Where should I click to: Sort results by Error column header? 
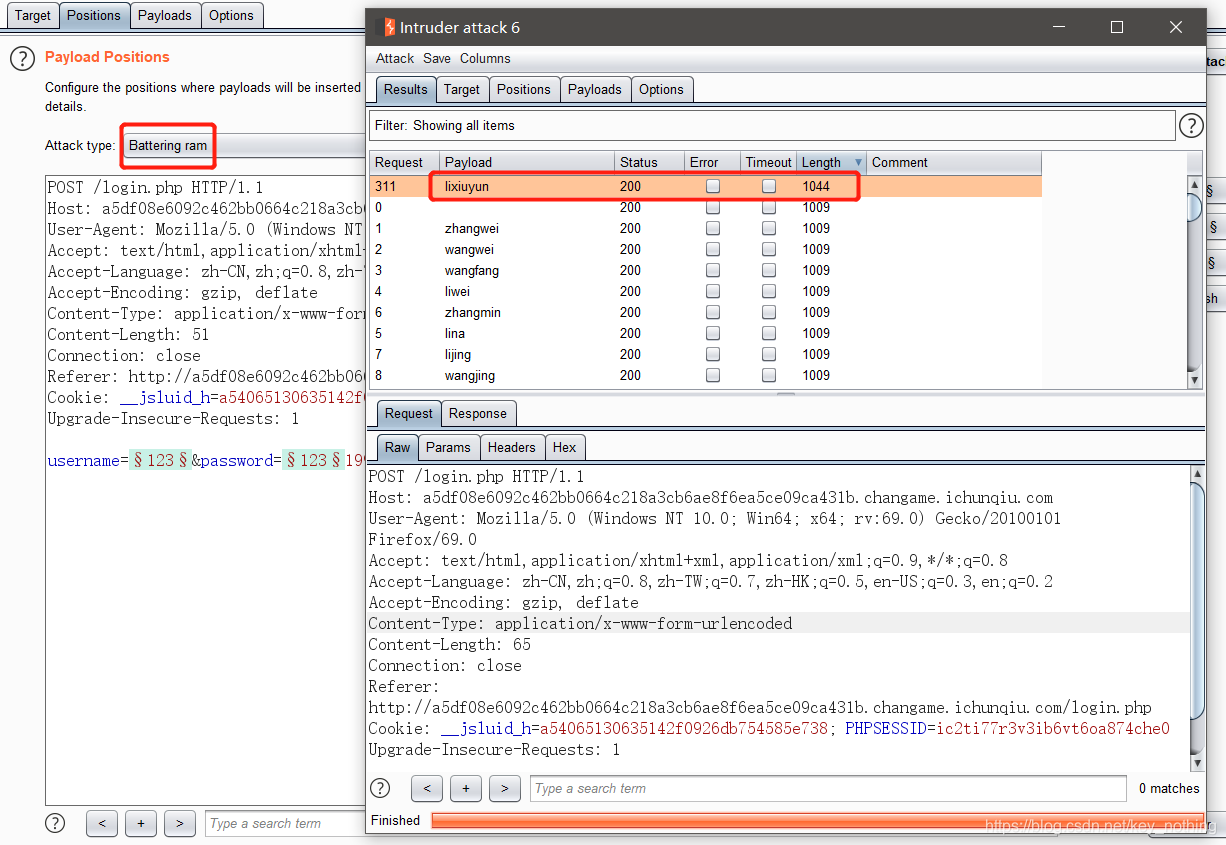pos(712,162)
